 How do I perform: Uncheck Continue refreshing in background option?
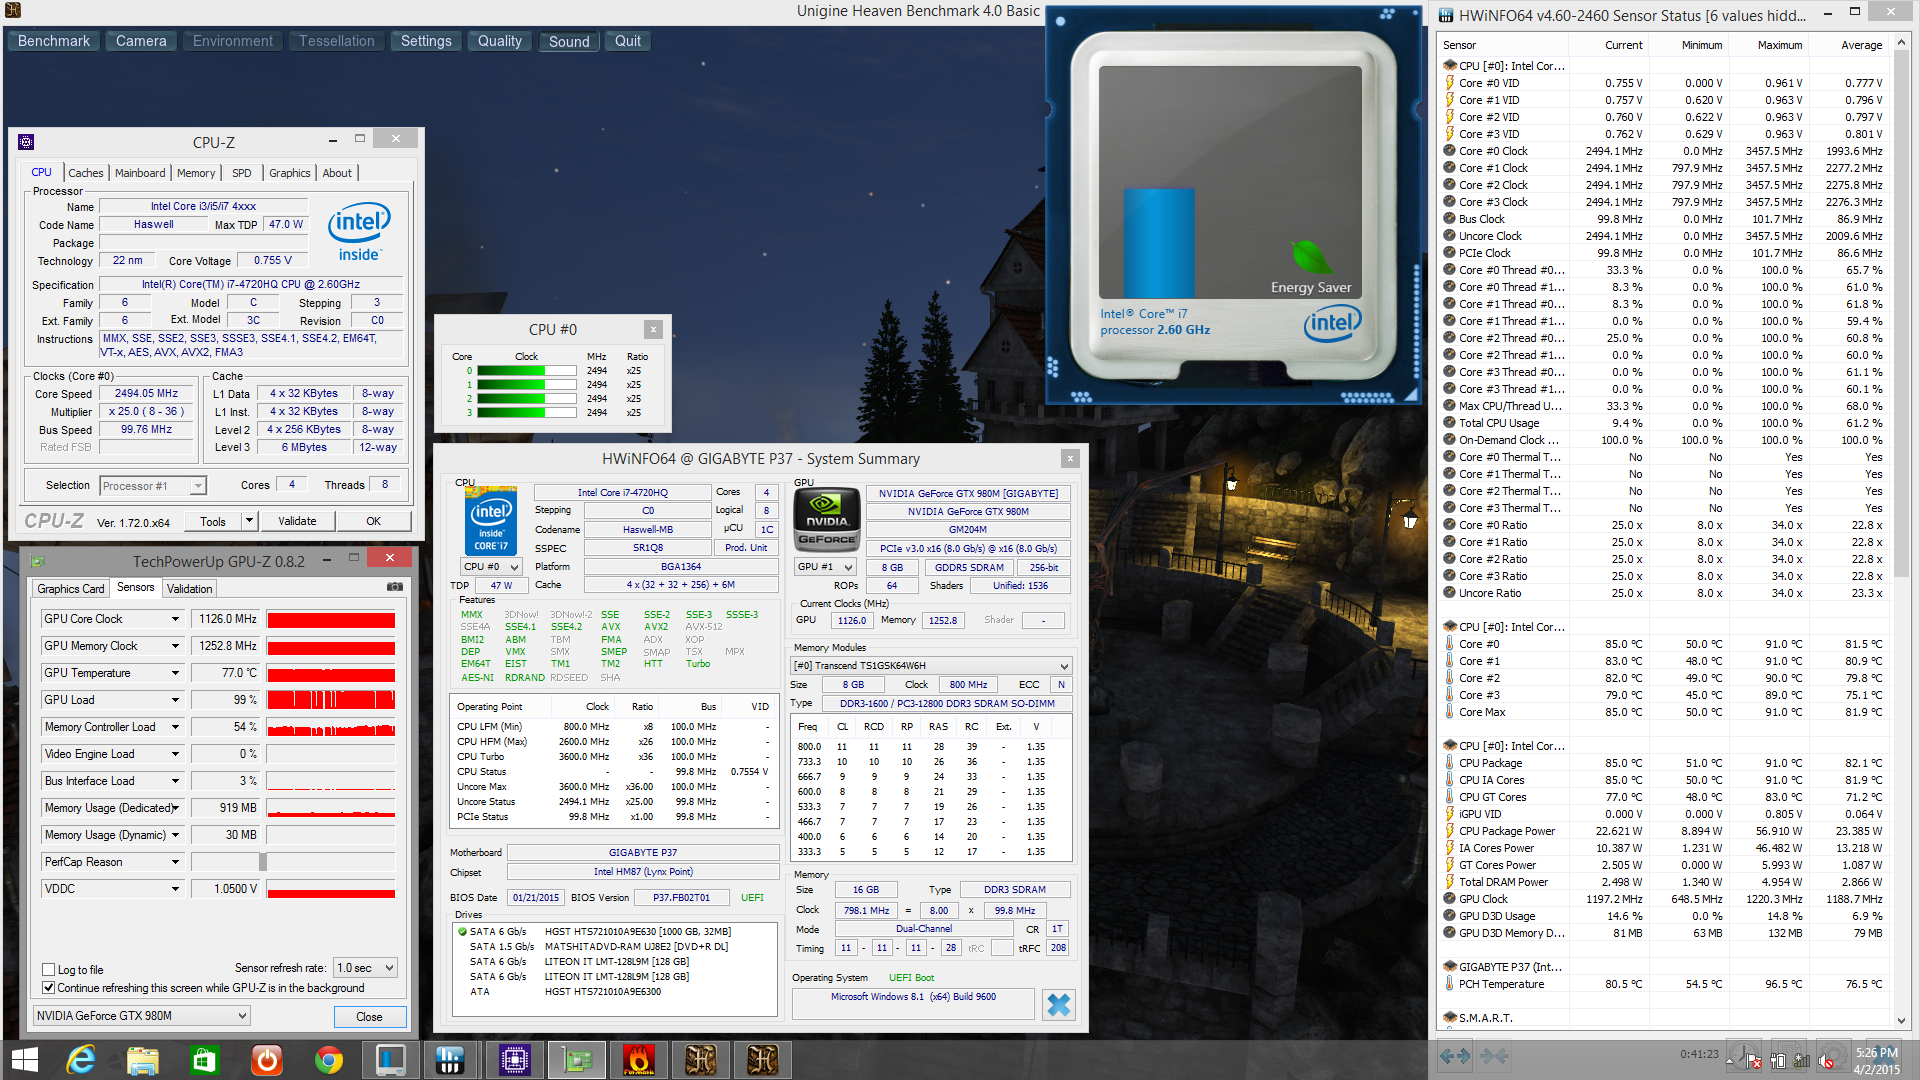coord(48,988)
